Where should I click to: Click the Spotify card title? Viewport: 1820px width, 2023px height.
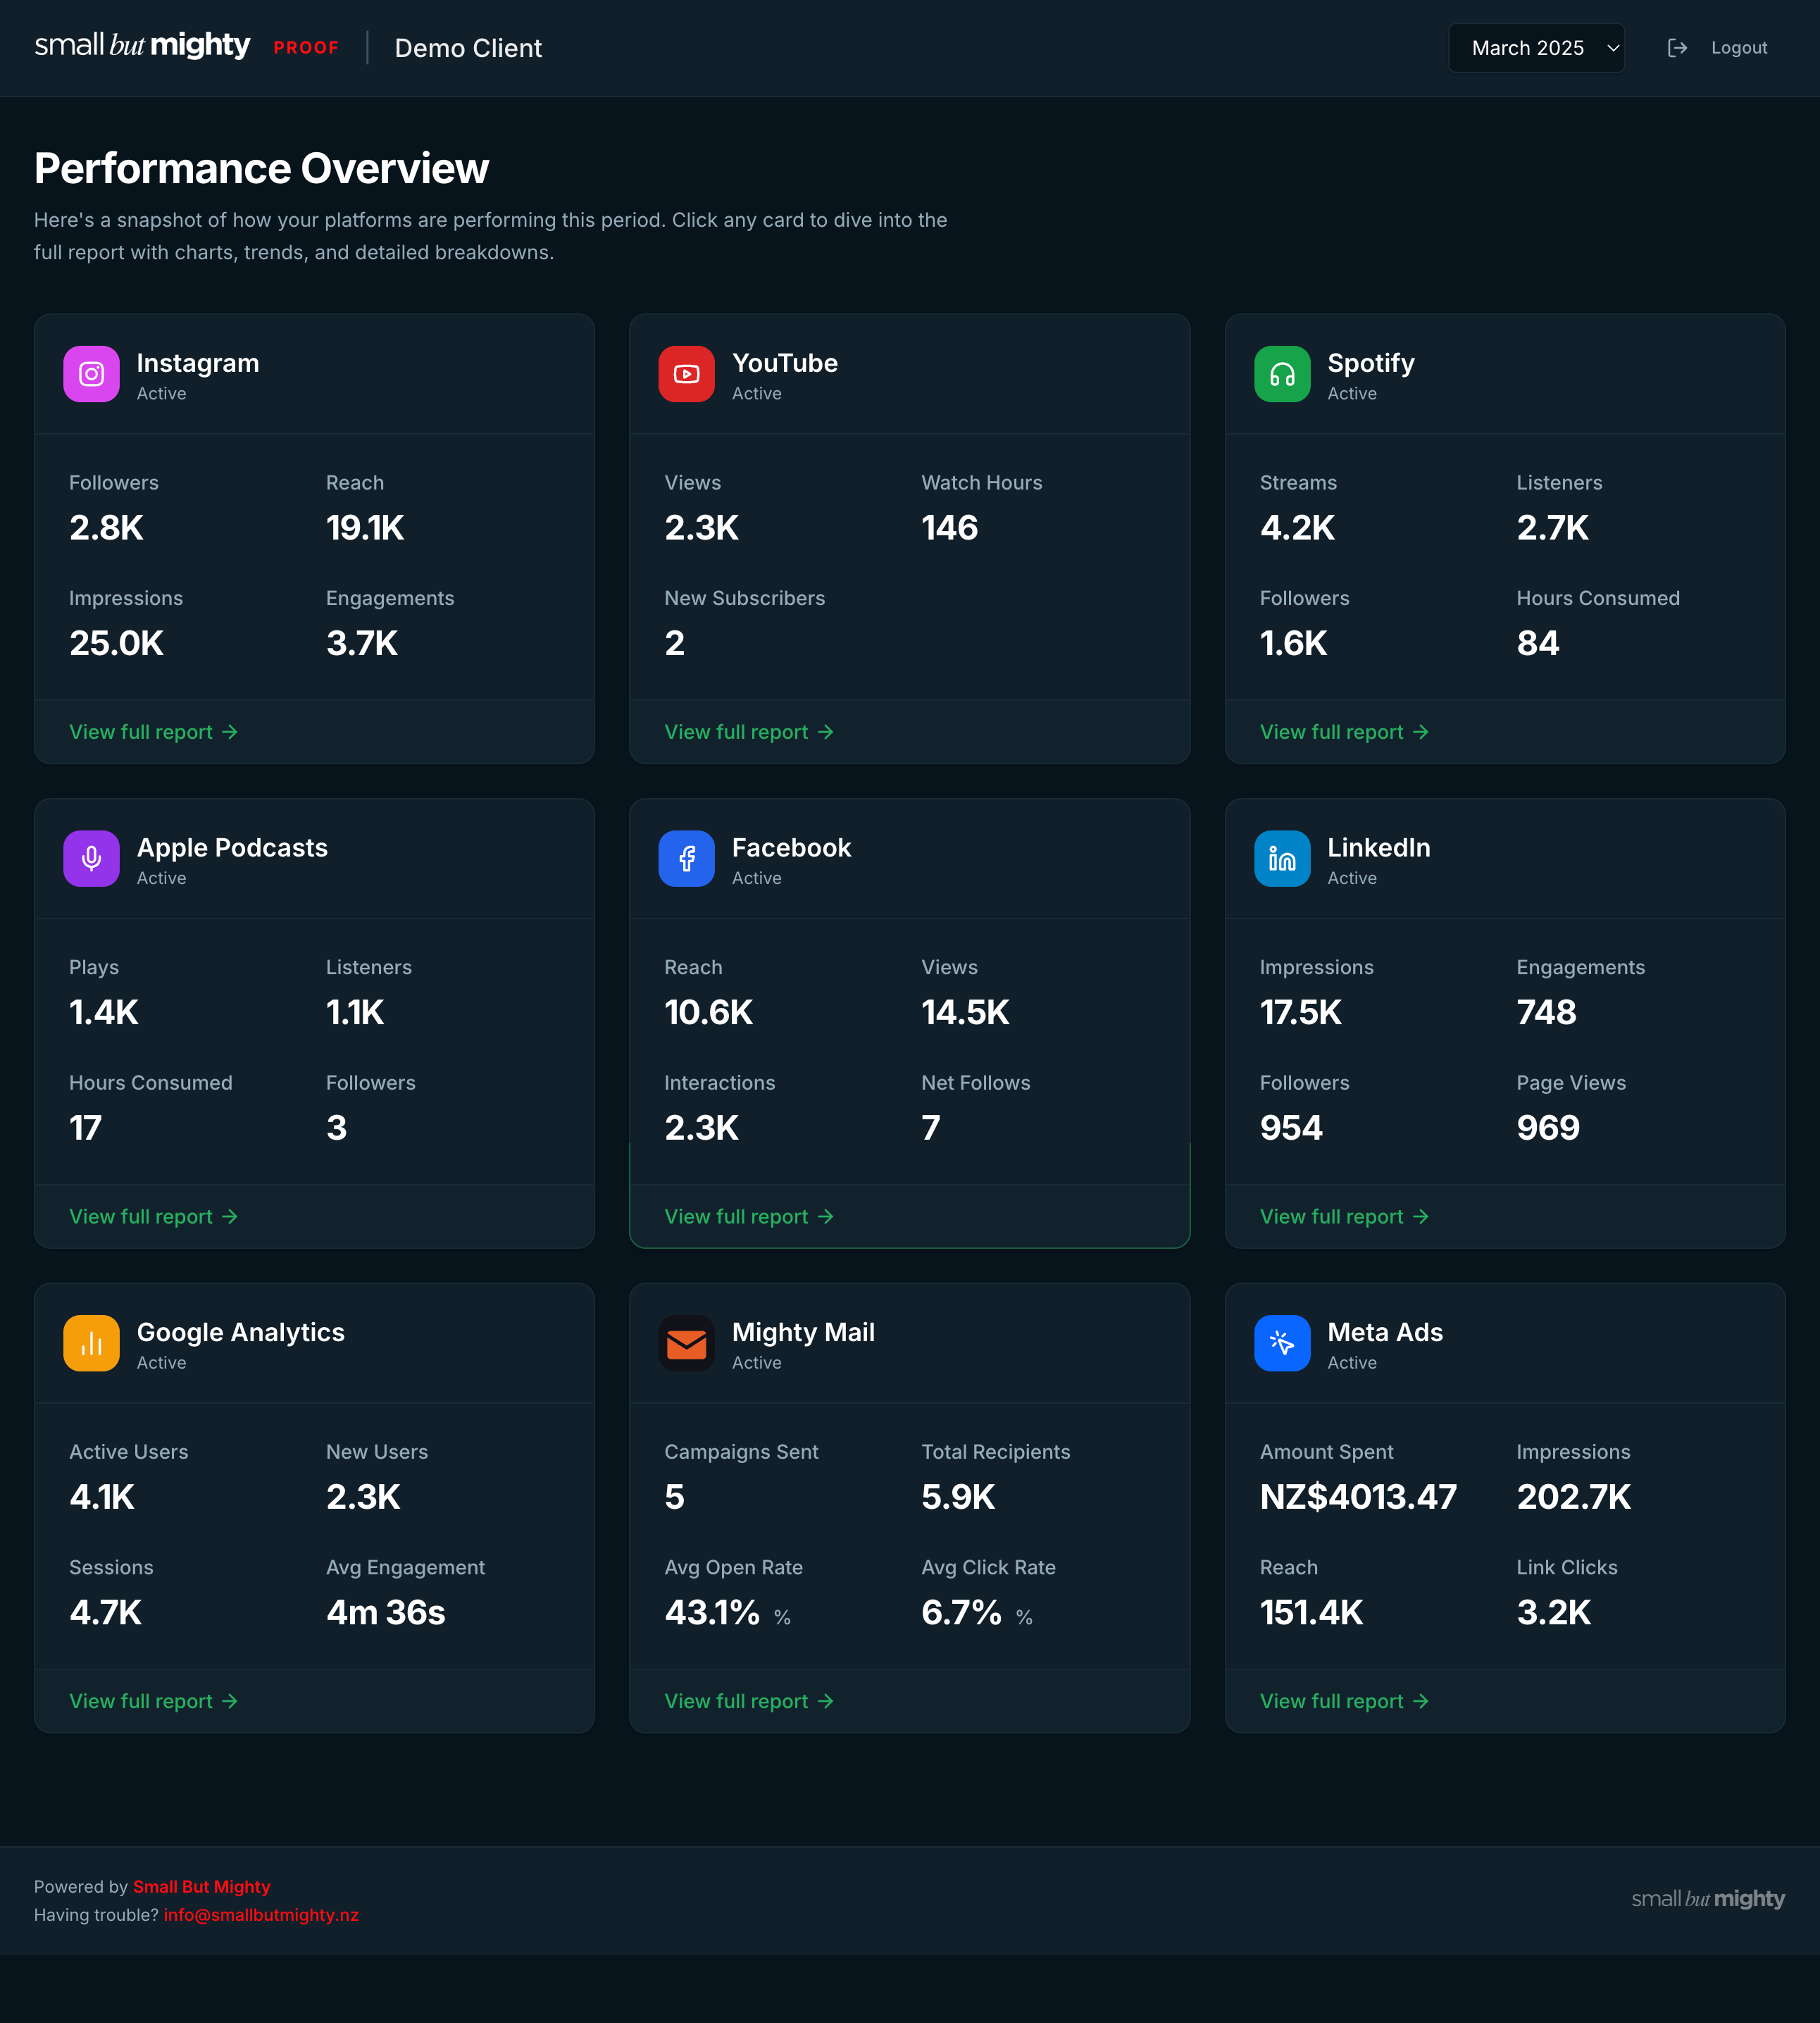(1371, 363)
